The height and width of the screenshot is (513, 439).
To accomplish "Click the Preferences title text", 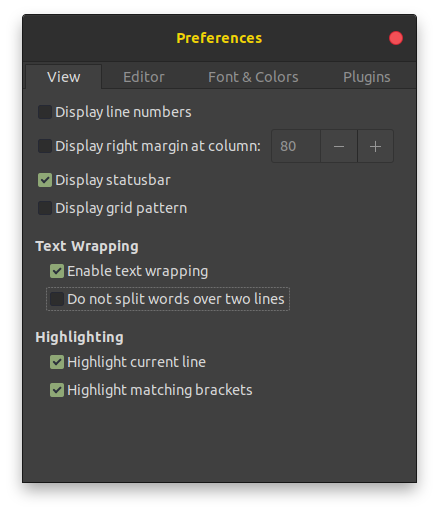I will tap(219, 38).
